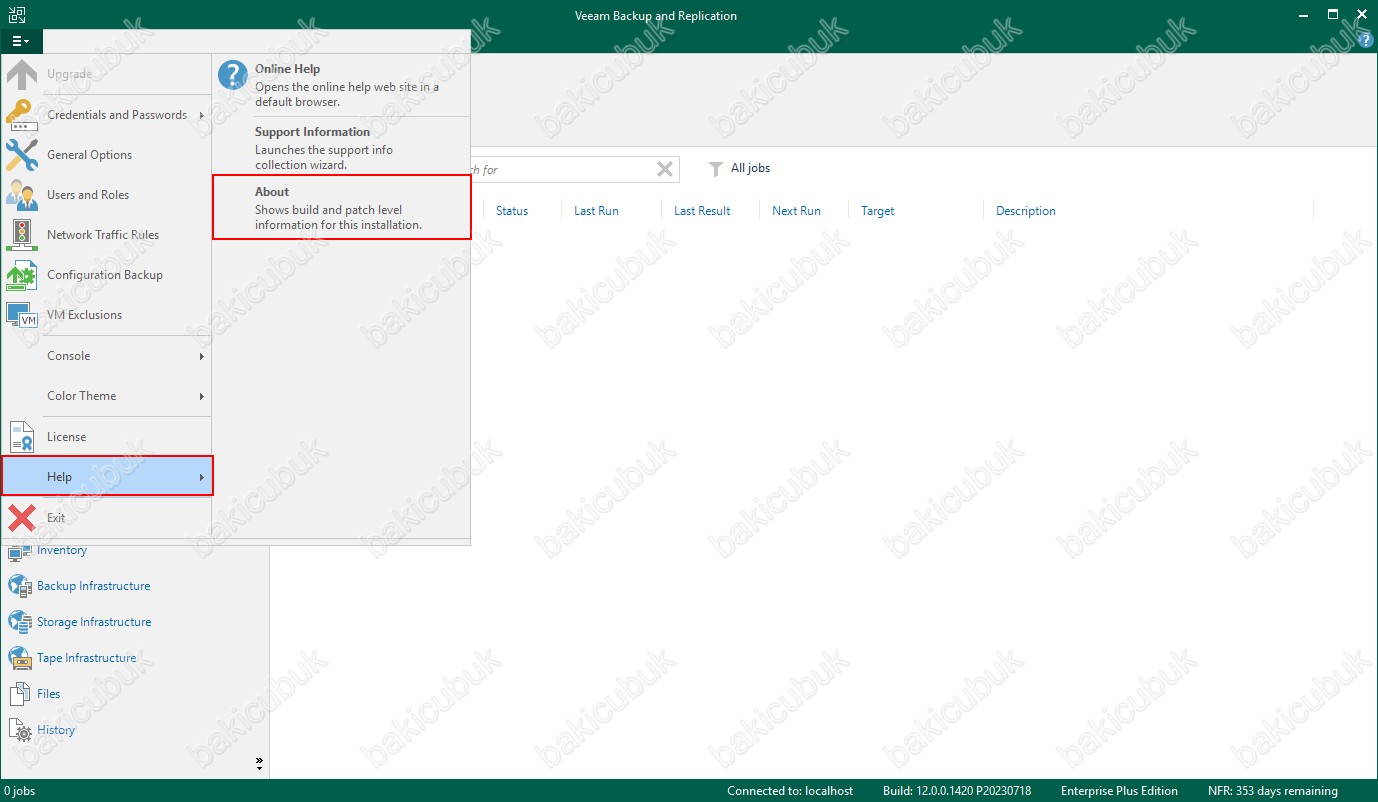This screenshot has width=1378, height=802.
Task: Click the Backup Infrastructure icon
Action: click(20, 586)
